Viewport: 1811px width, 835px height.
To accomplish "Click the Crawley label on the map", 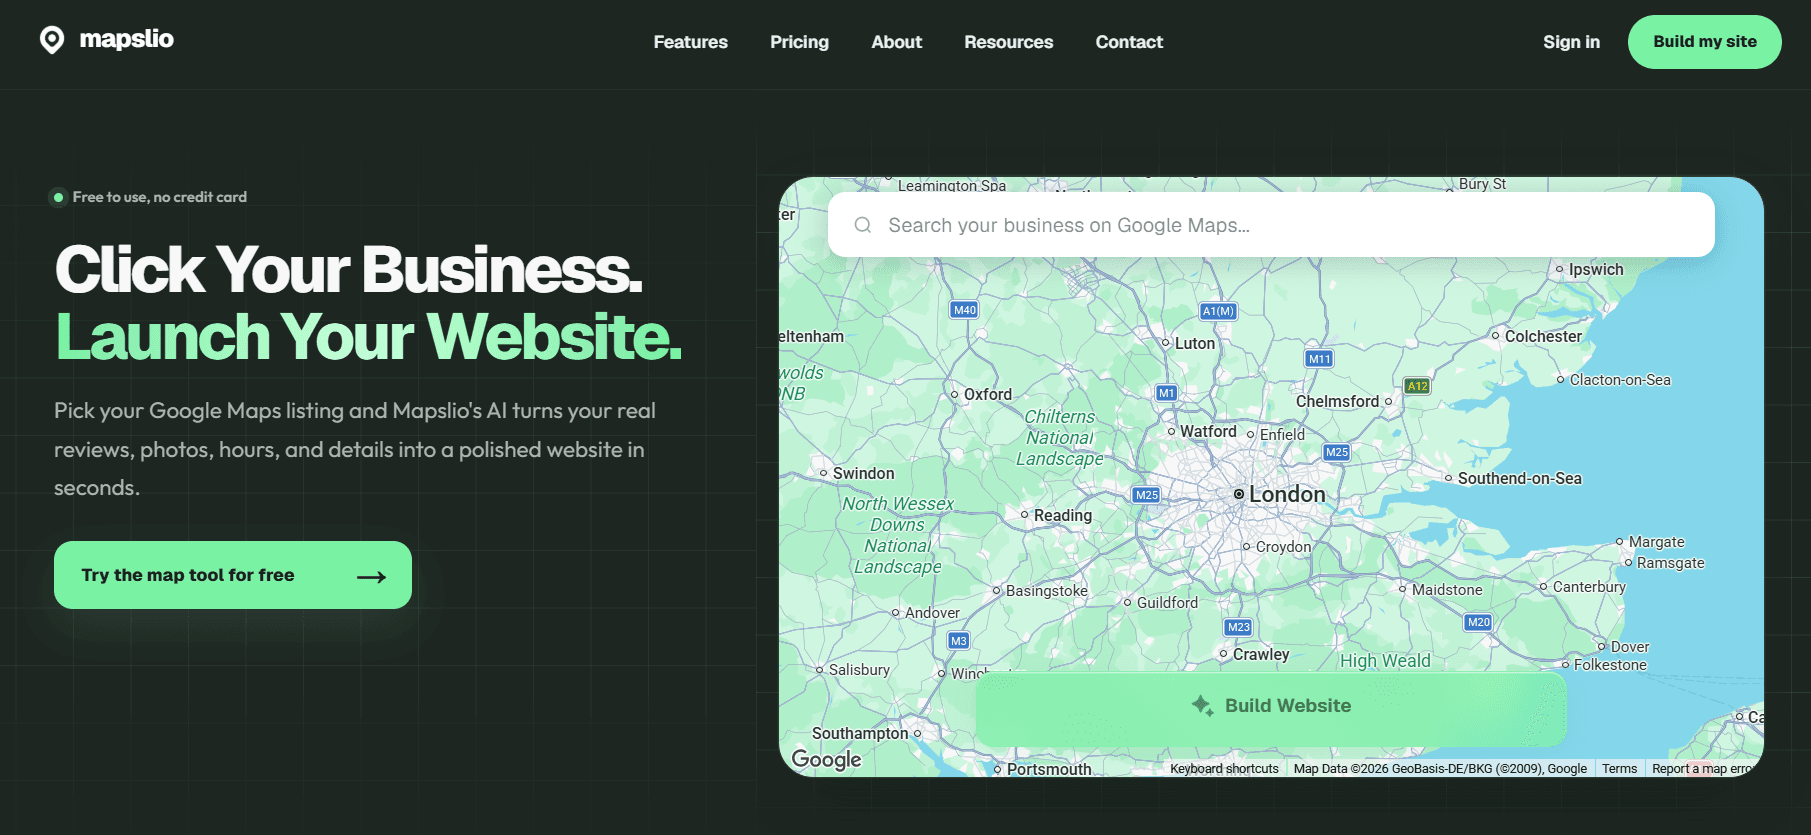I will (x=1261, y=654).
